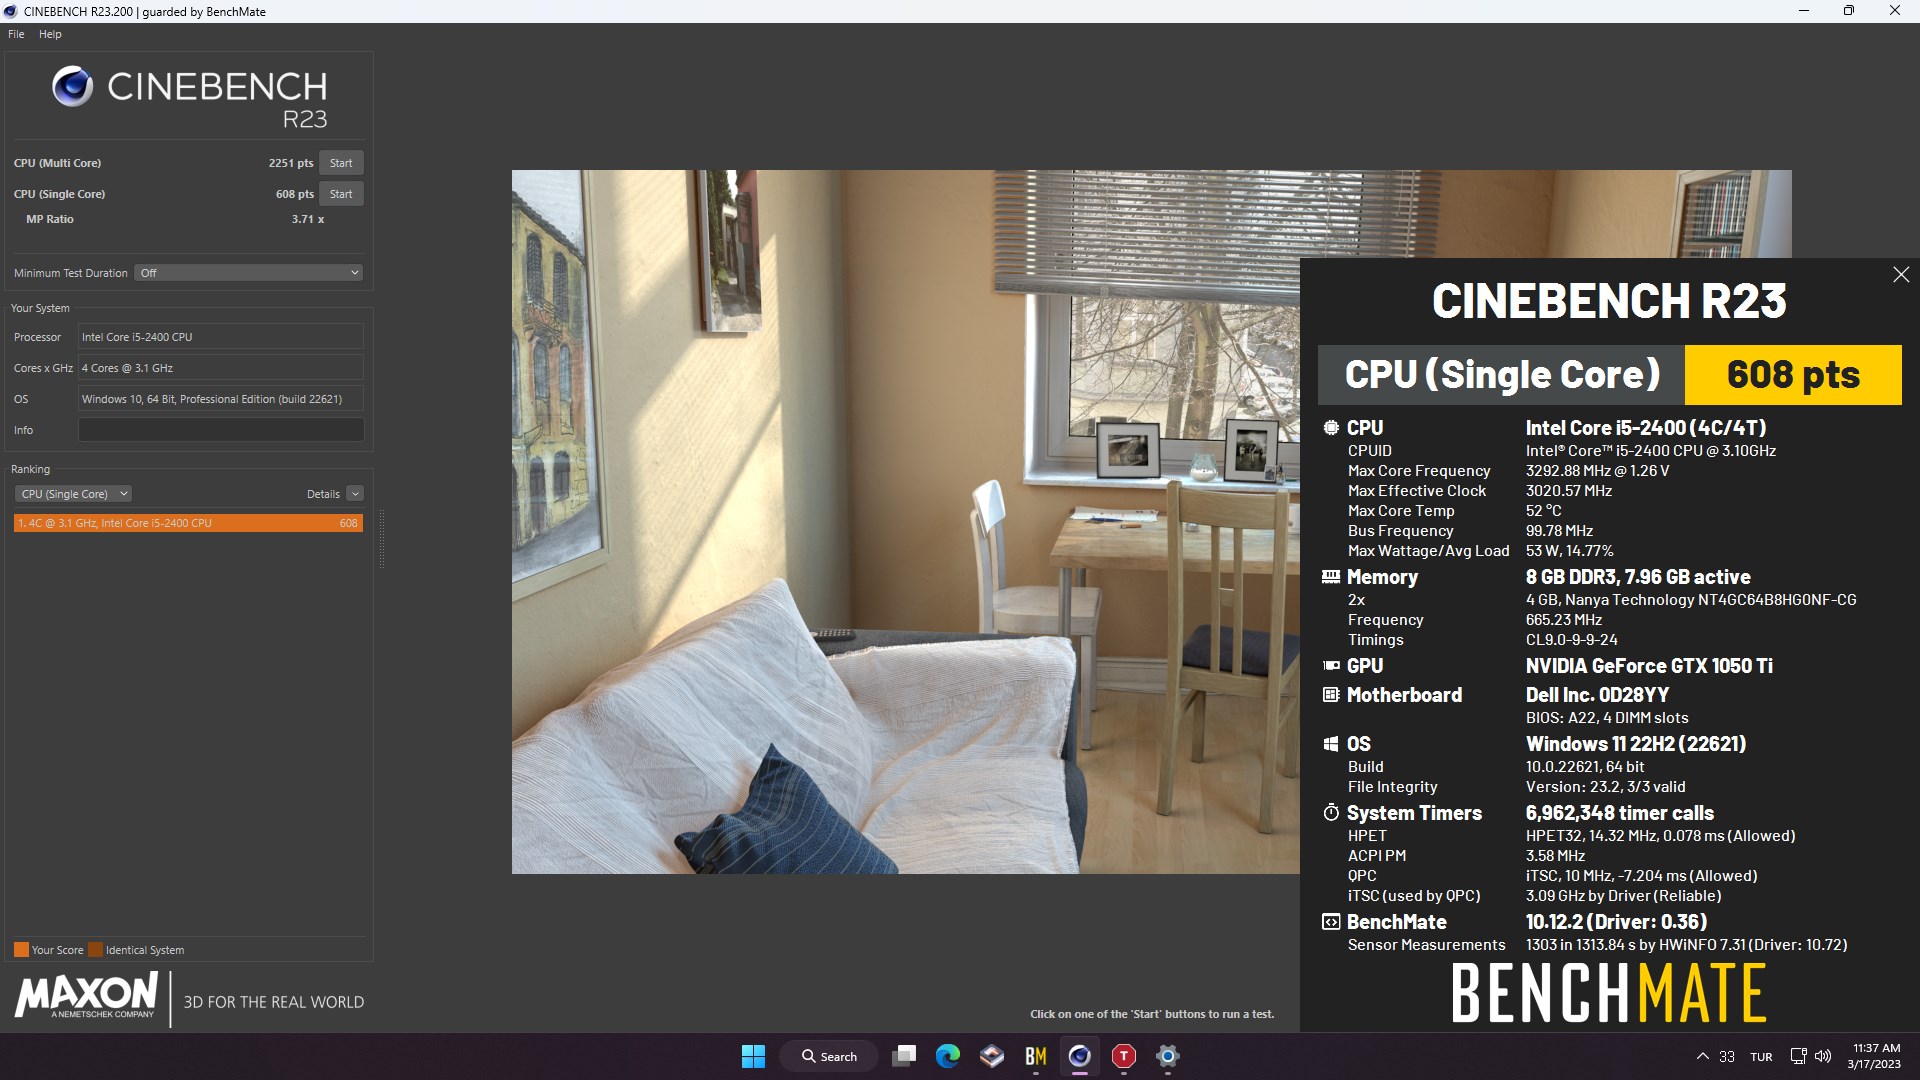1920x1080 pixels.
Task: Open Minimum Test Duration dropdown
Action: 248,273
